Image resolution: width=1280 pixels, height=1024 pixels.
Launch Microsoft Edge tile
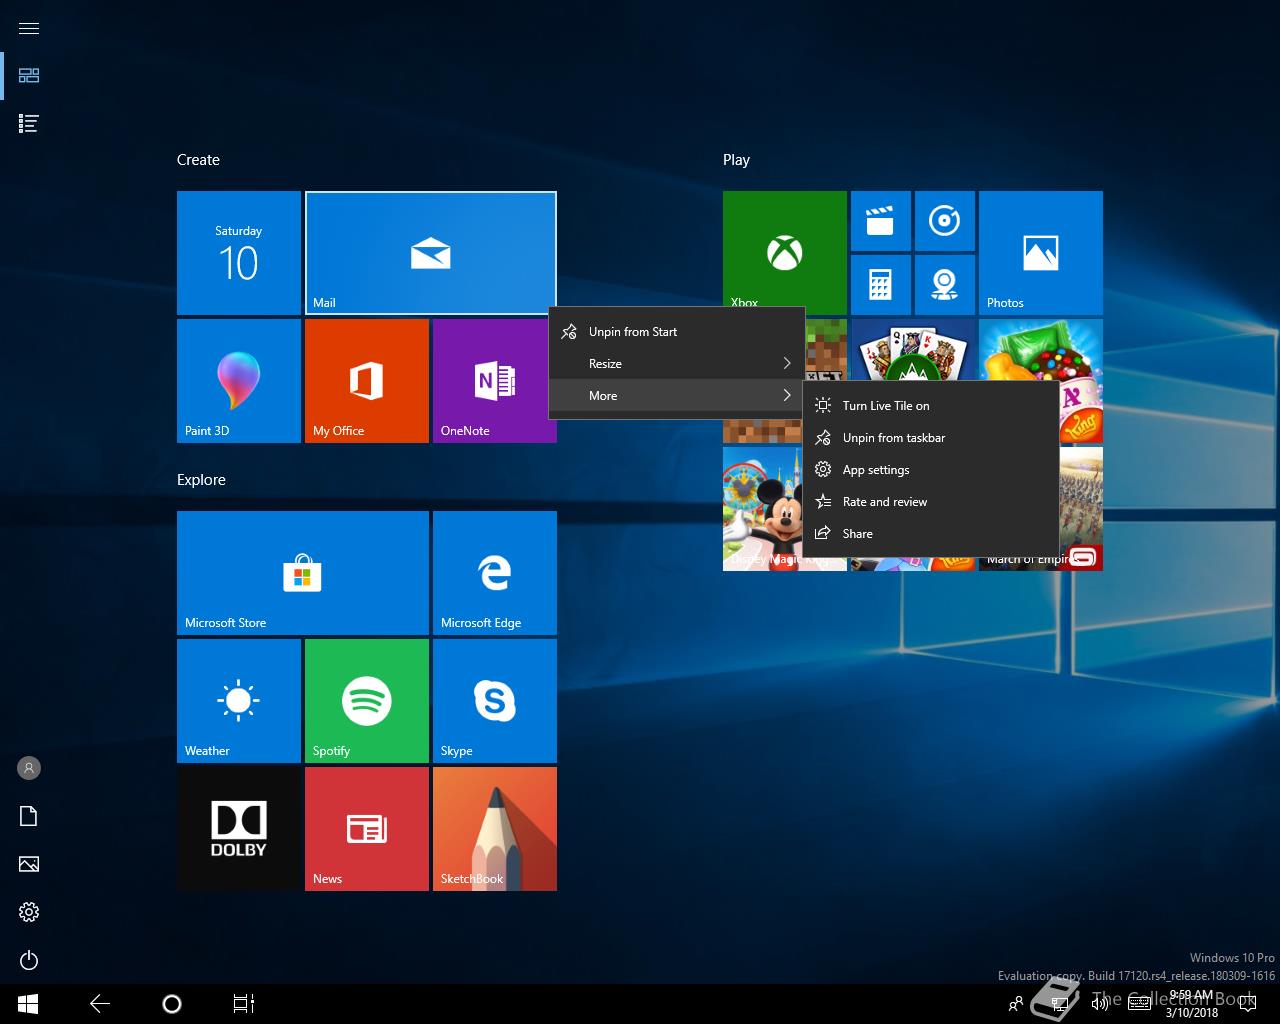point(495,573)
